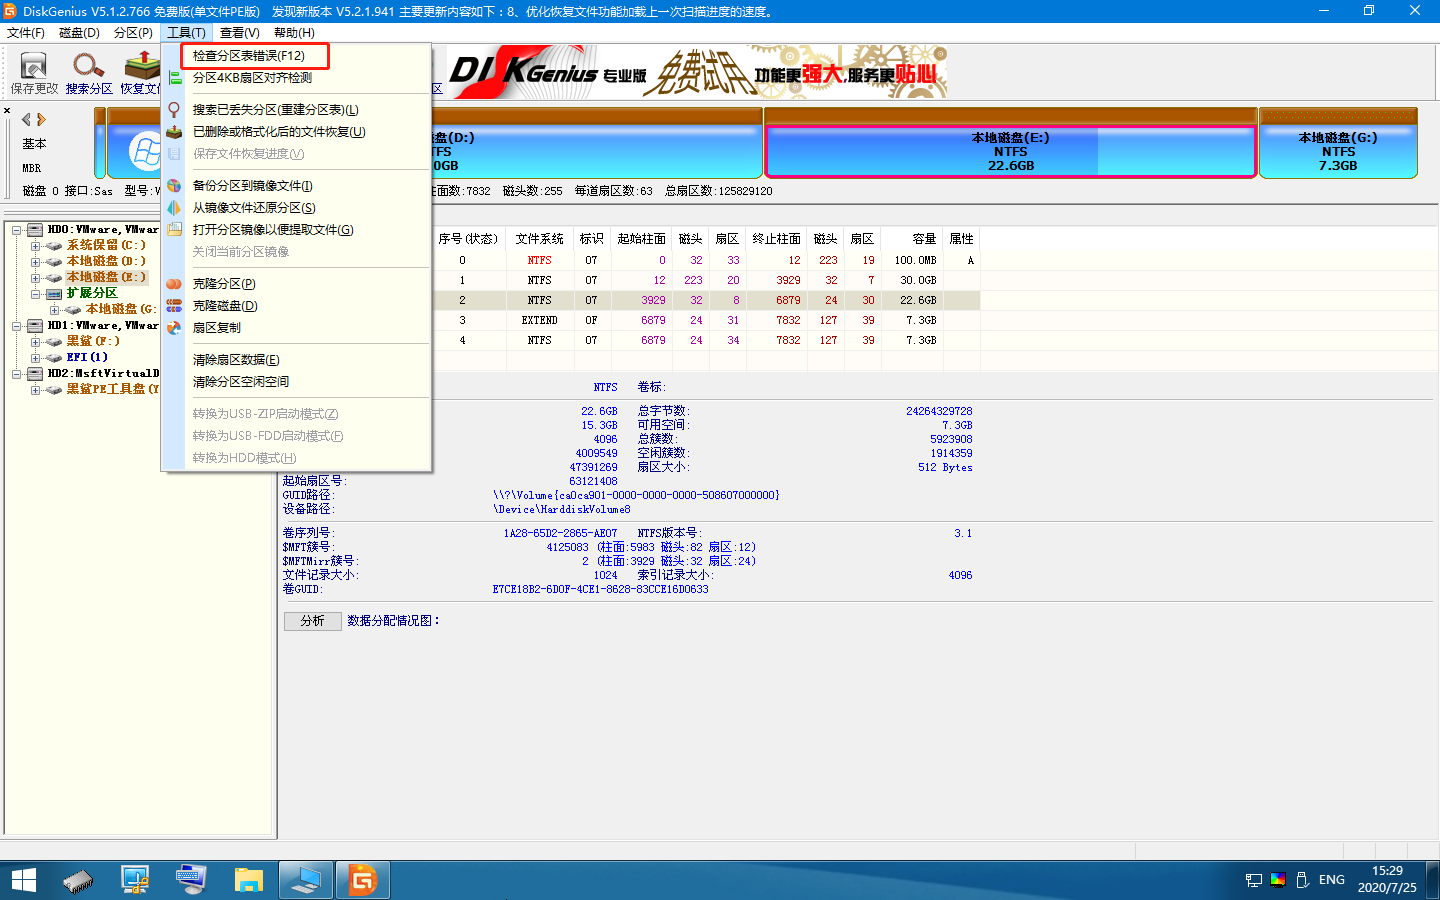Viewport: 1440px width, 900px height.
Task: Click the icon beside 分区4KB扇区对齐检测
Action: tap(175, 78)
